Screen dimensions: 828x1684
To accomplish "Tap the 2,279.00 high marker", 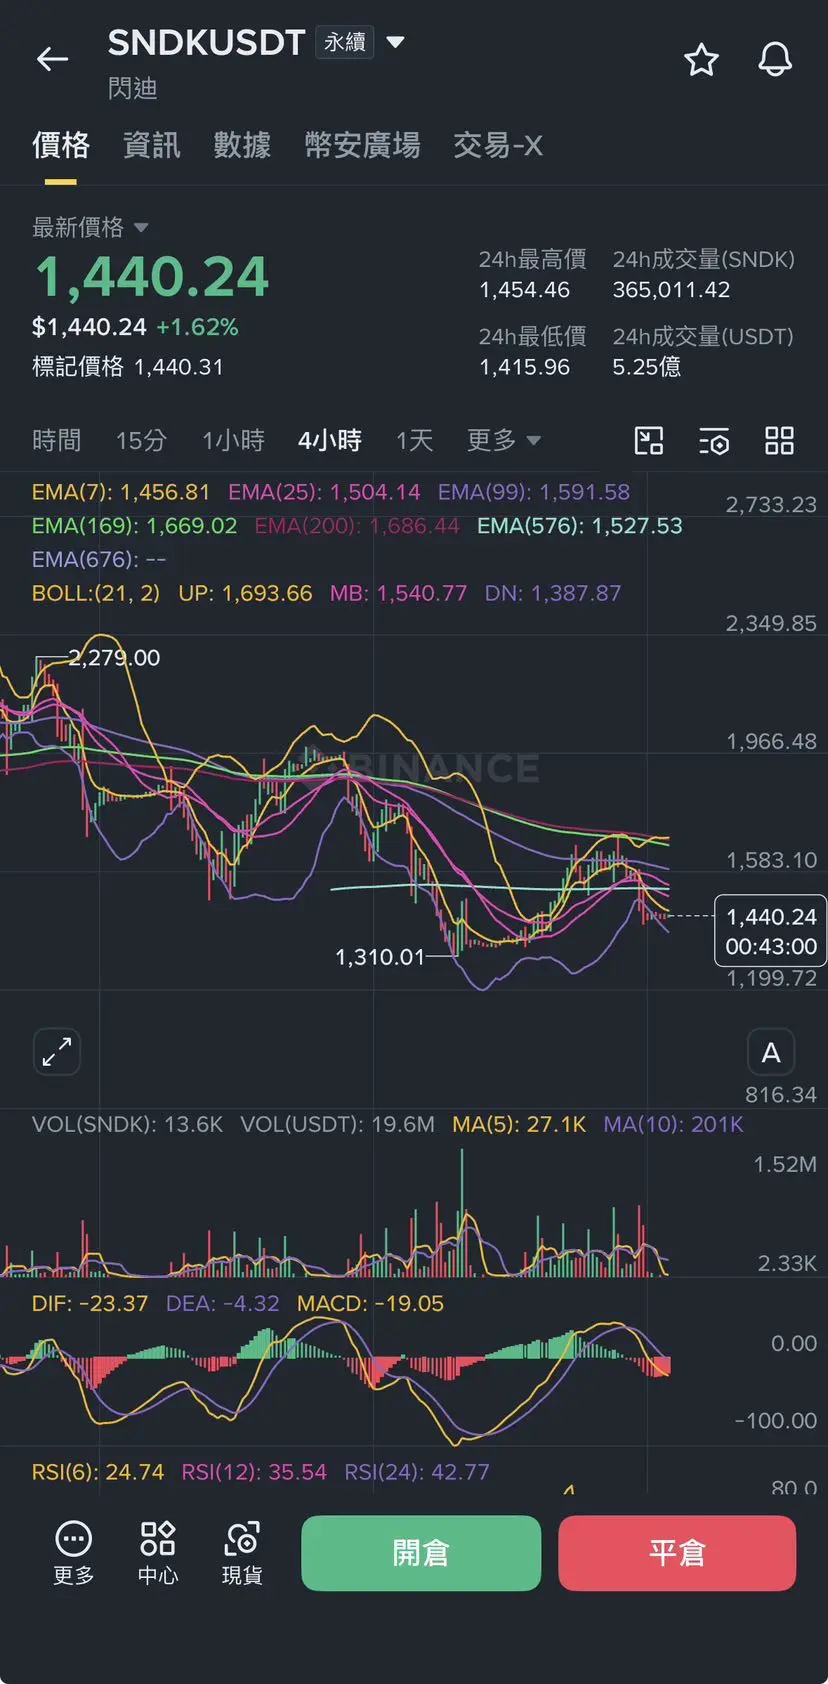I will [113, 657].
